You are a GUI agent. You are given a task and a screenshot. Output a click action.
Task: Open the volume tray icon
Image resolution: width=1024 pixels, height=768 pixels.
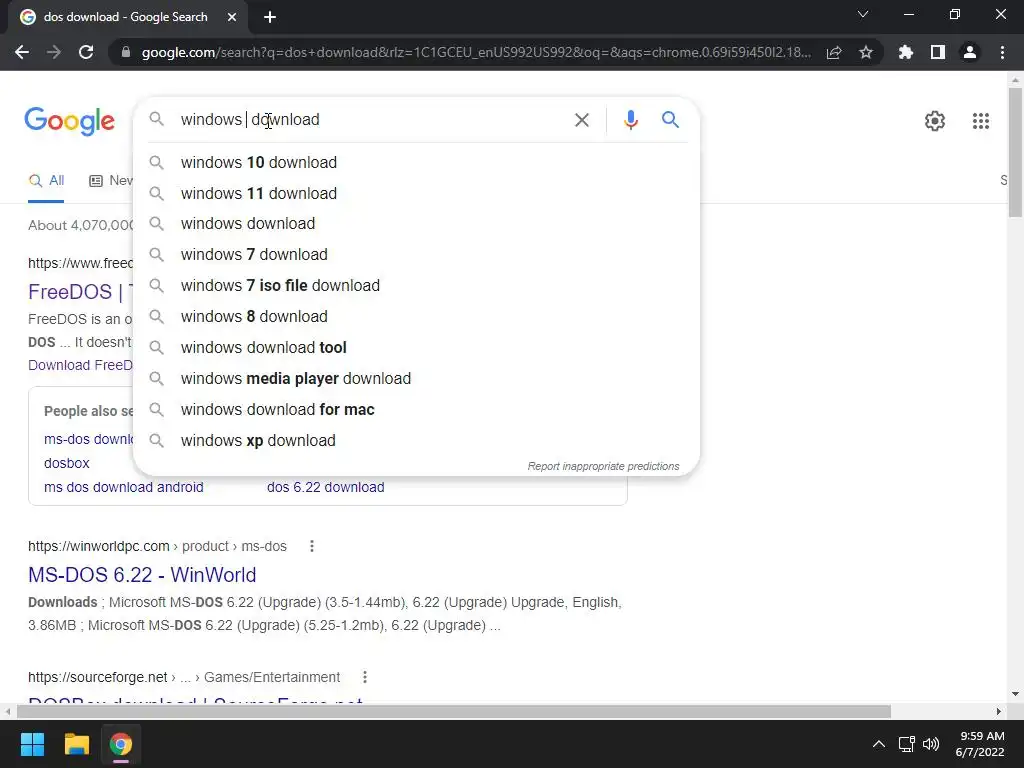[x=931, y=744]
